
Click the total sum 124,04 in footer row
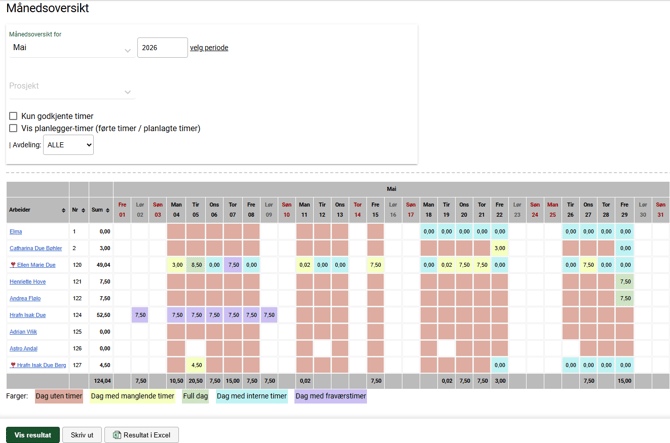[102, 381]
